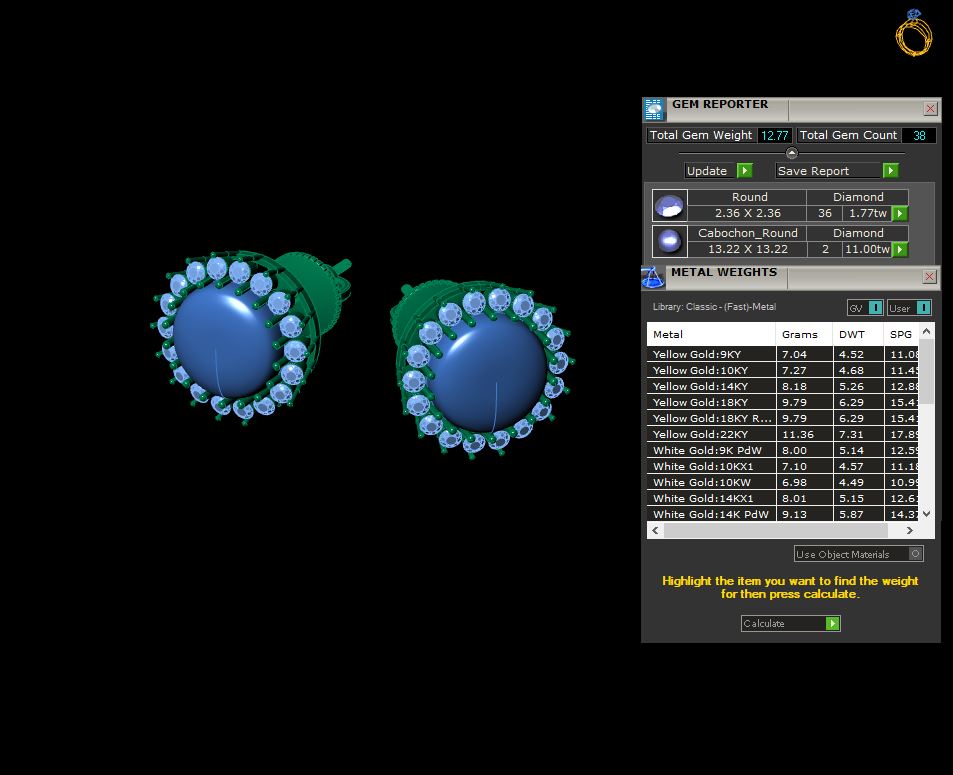Screen dimensions: 953x775
Task: Click the horizontal scroll right arrow
Action: (x=909, y=531)
